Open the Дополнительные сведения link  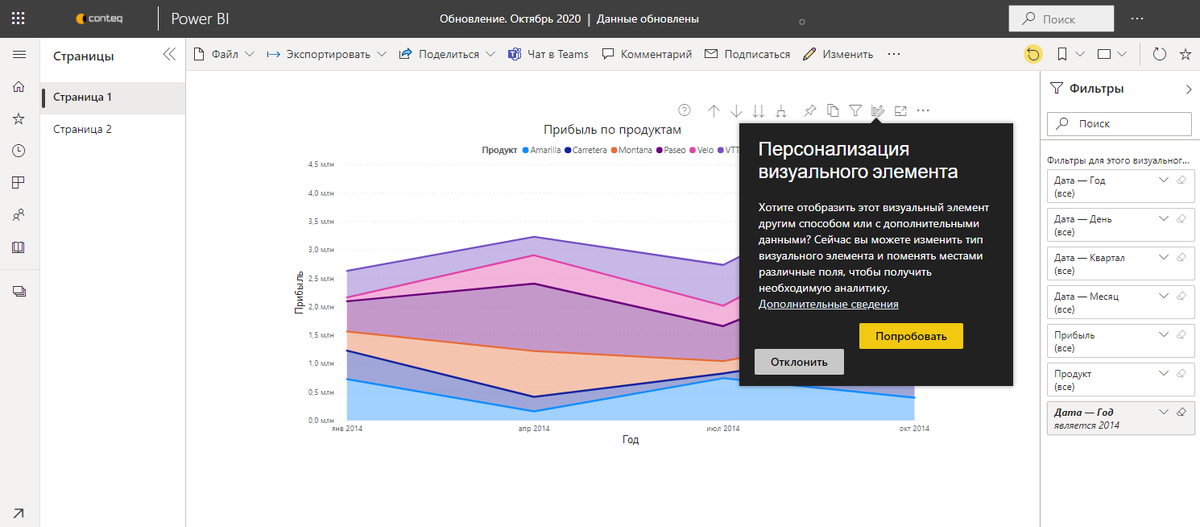[x=828, y=304]
